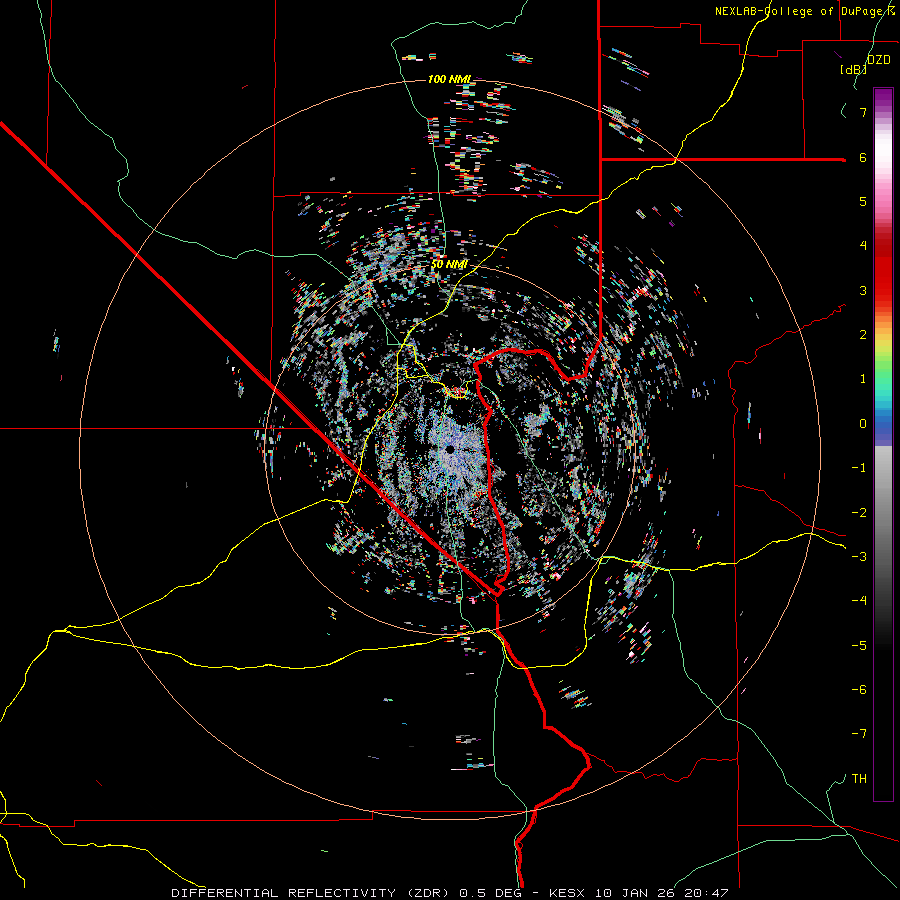The width and height of the screenshot is (900, 900).
Task: Click the color scale value 1
Action: point(863,379)
